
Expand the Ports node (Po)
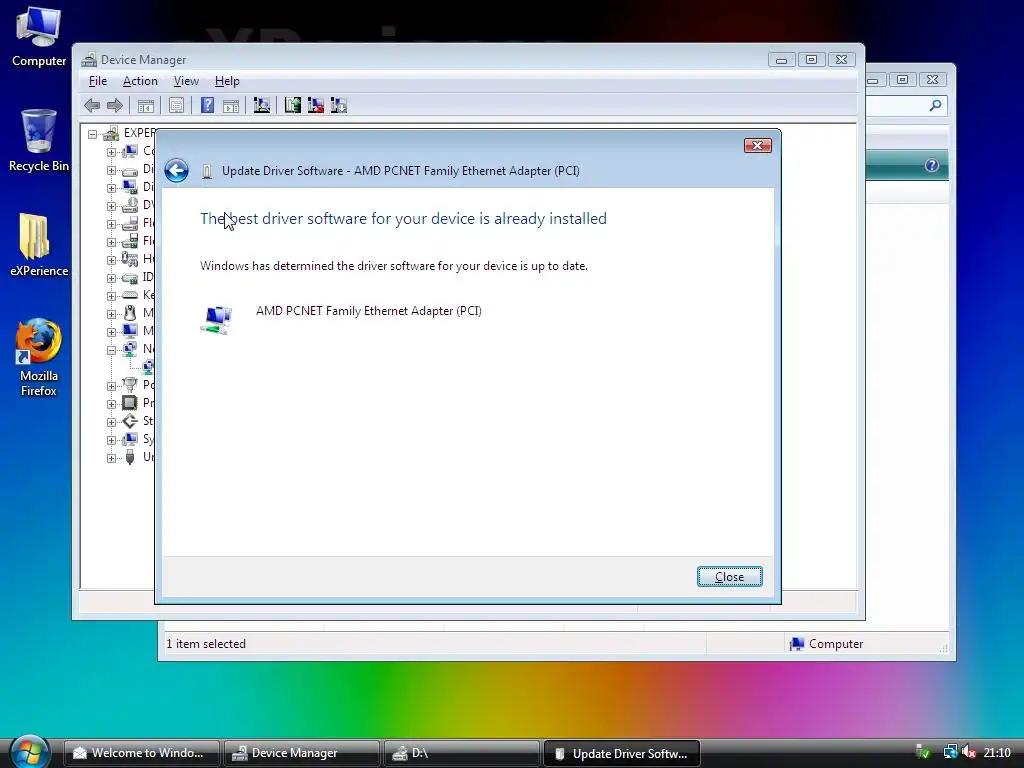(111, 386)
